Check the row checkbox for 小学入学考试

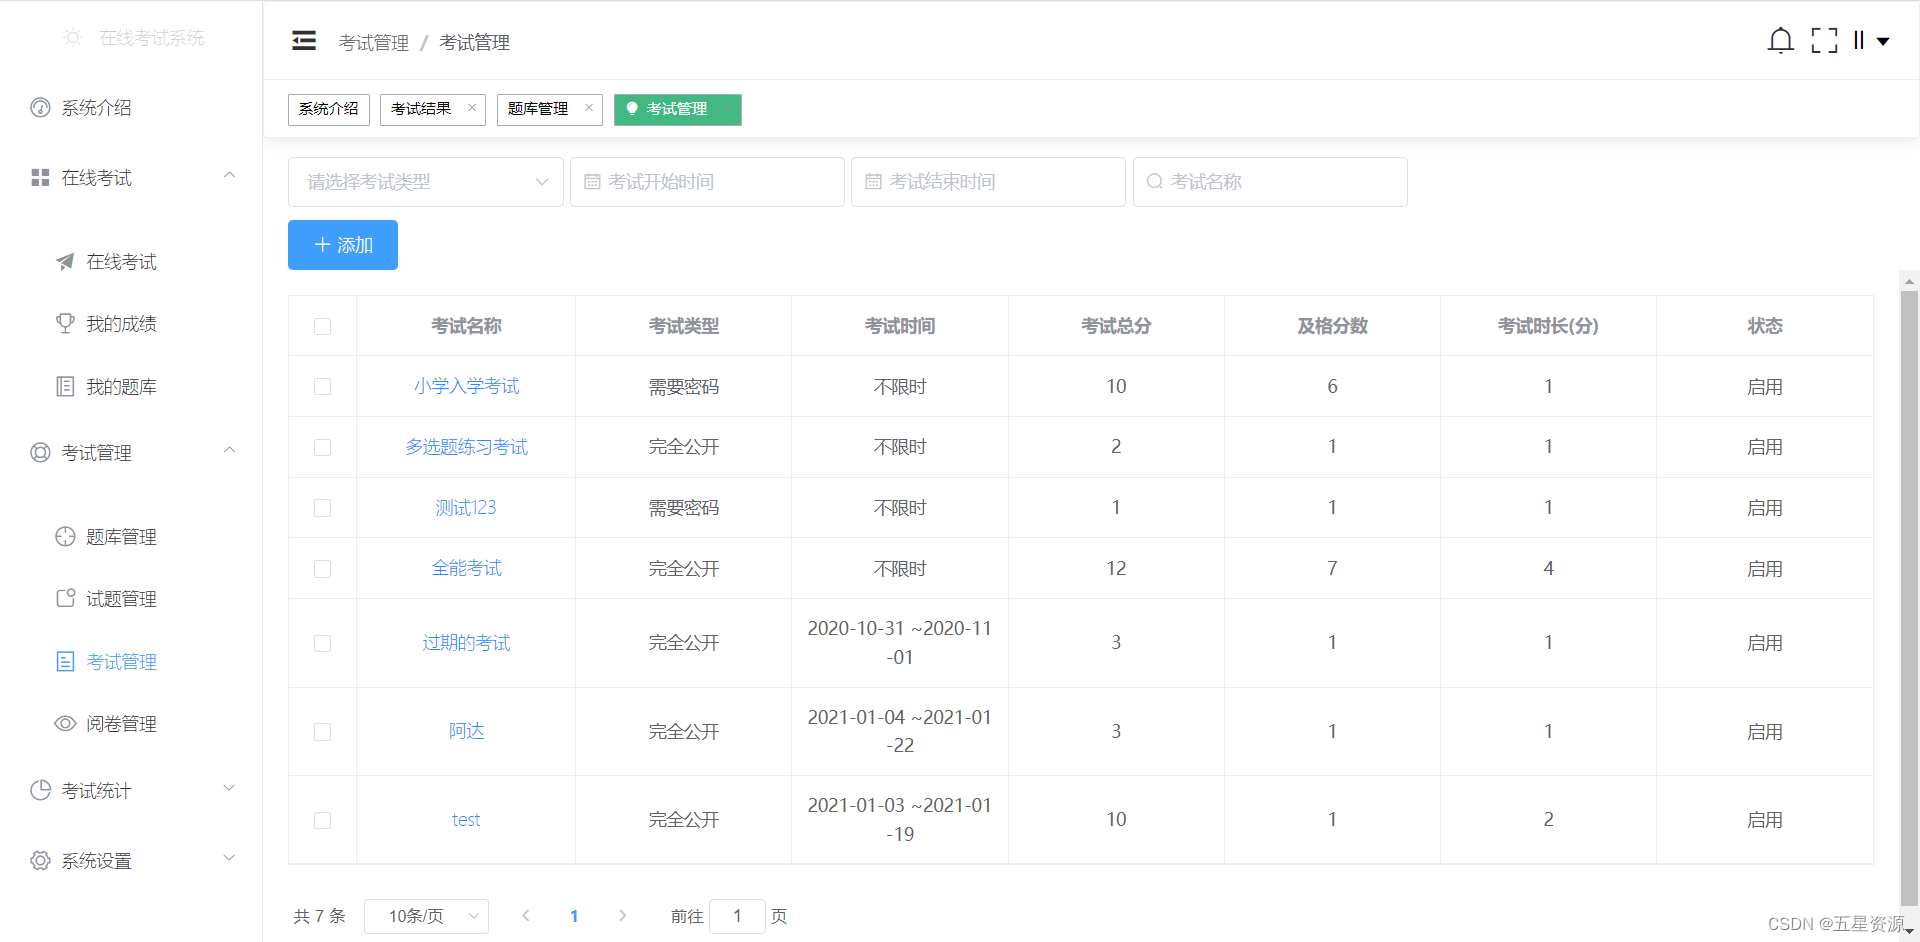[322, 387]
